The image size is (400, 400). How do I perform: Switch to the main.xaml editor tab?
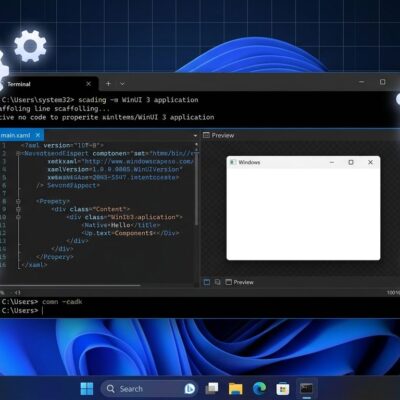click(15, 135)
